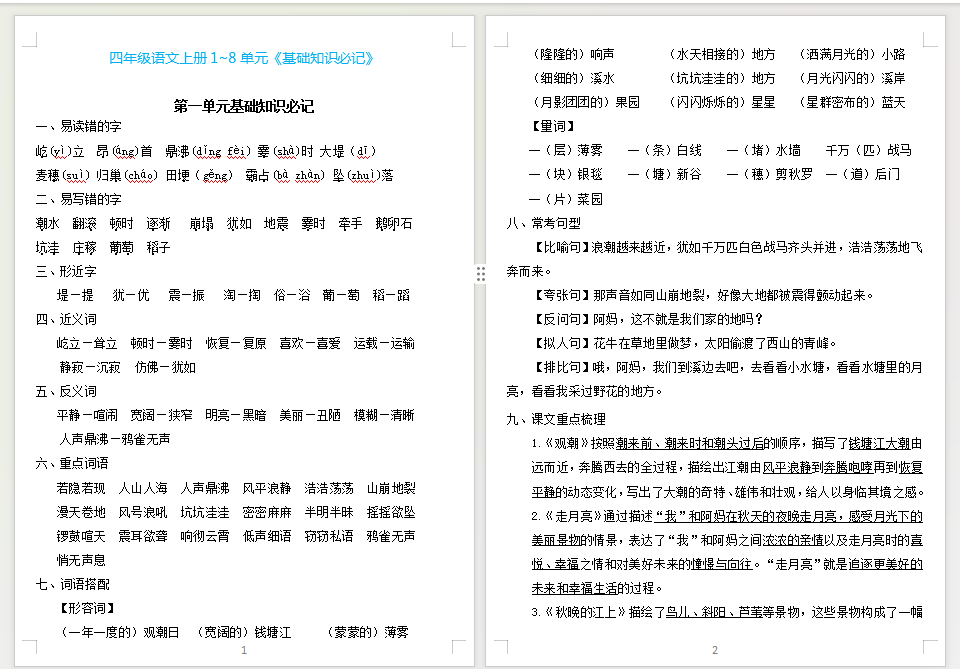
Task: Click the heading 九、课文重点梳理
Action: 556,419
